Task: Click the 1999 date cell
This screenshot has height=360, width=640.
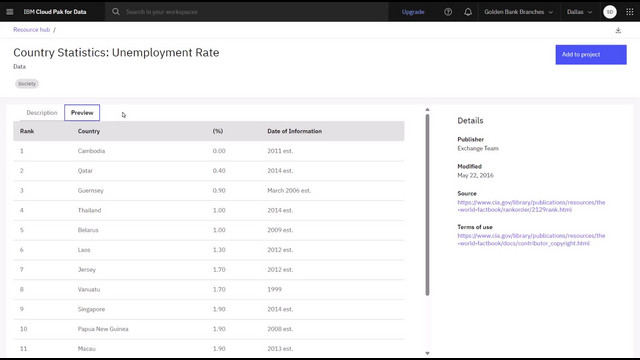Action: [275, 289]
